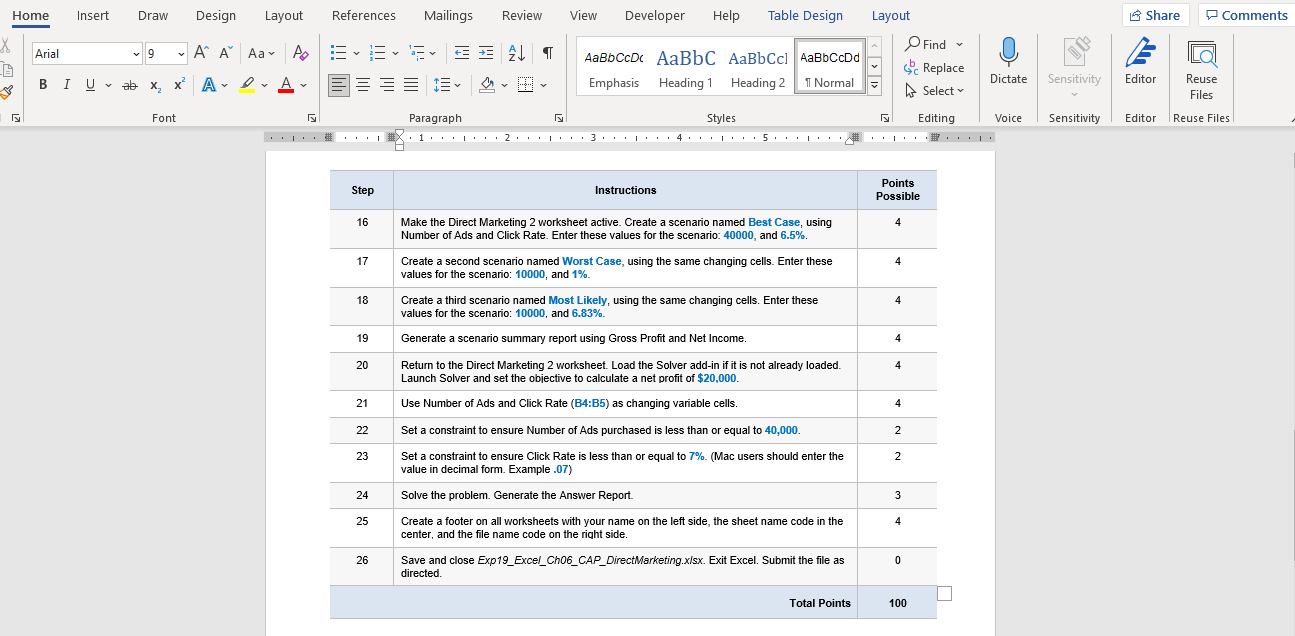Open the Table Design tab
1295x636 pixels.
[x=805, y=15]
